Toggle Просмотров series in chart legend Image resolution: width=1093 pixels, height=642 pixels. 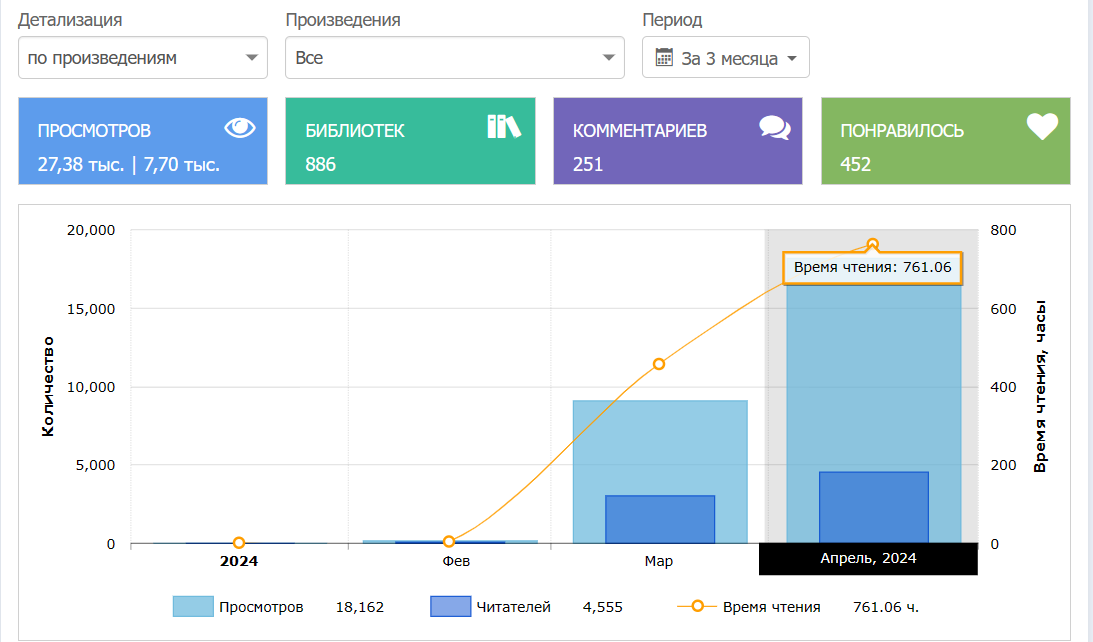pos(261,607)
